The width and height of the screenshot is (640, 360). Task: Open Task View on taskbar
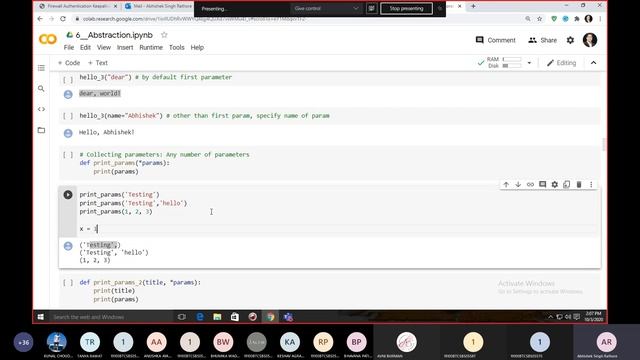182,317
